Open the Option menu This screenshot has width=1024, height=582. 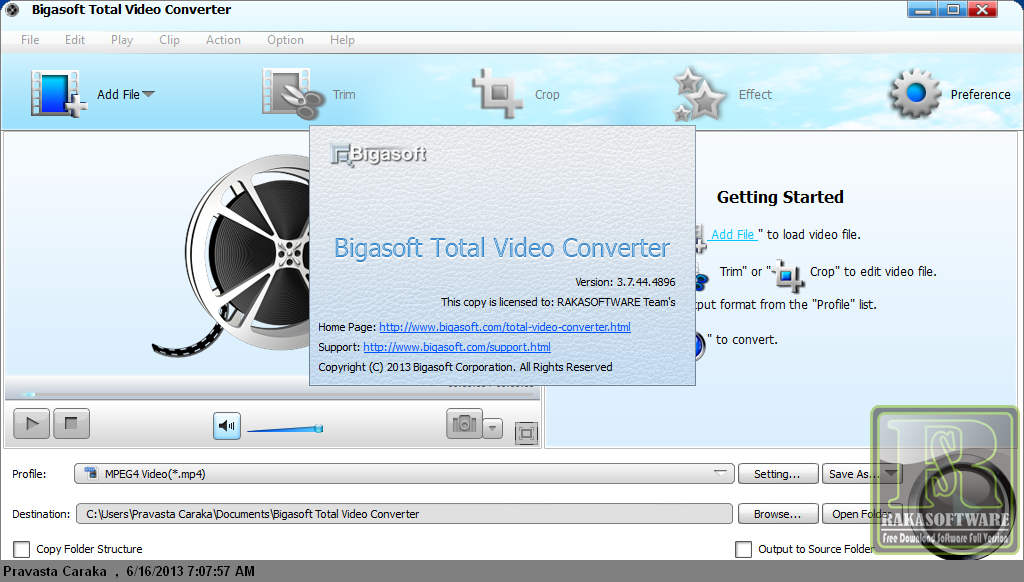pos(285,40)
